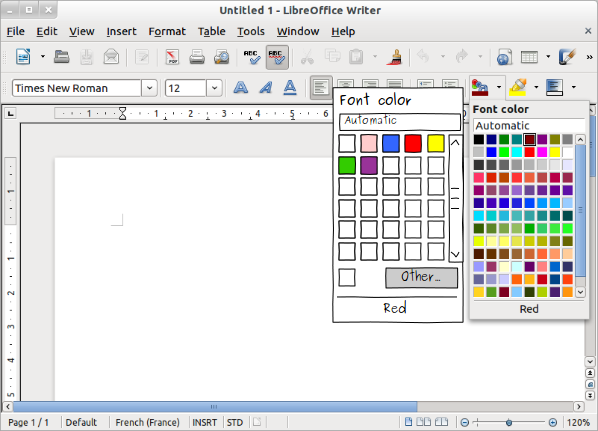Click the color palette scroll-down arrow
The width and height of the screenshot is (598, 431).
(580, 292)
